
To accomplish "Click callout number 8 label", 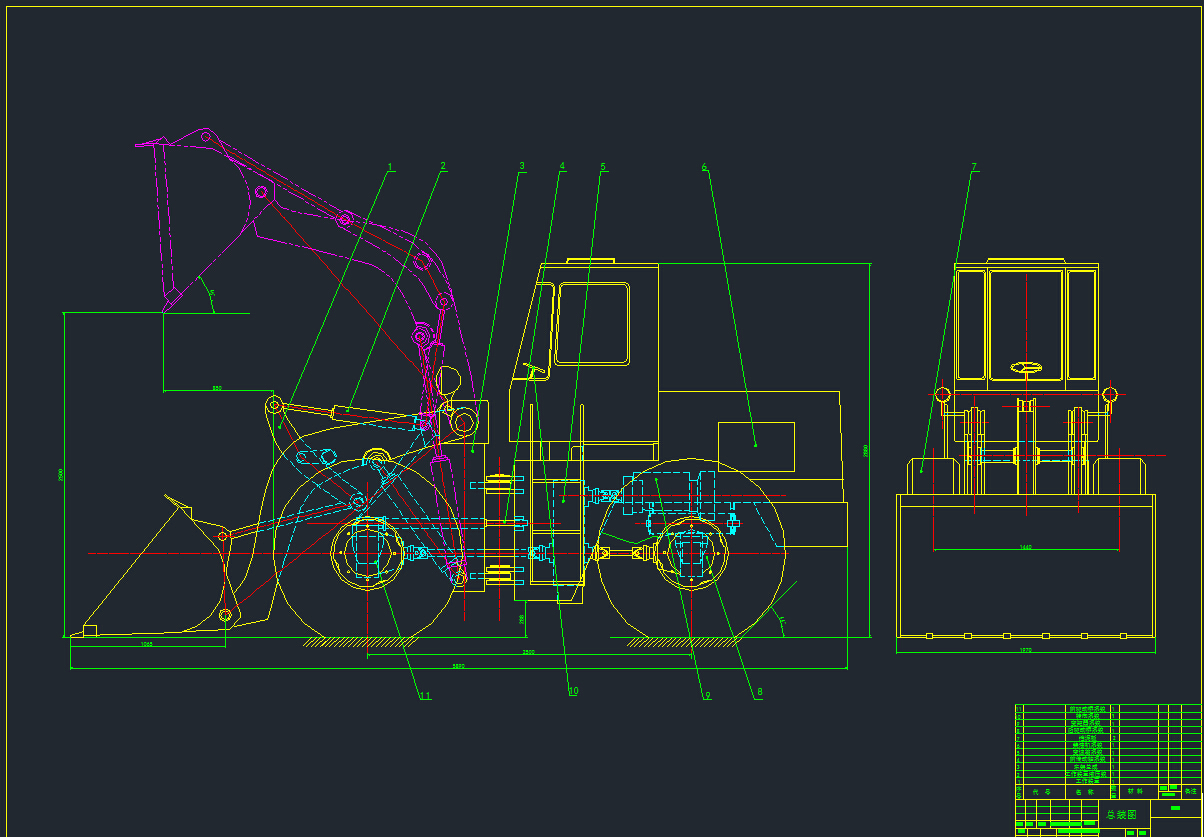I will point(759,691).
